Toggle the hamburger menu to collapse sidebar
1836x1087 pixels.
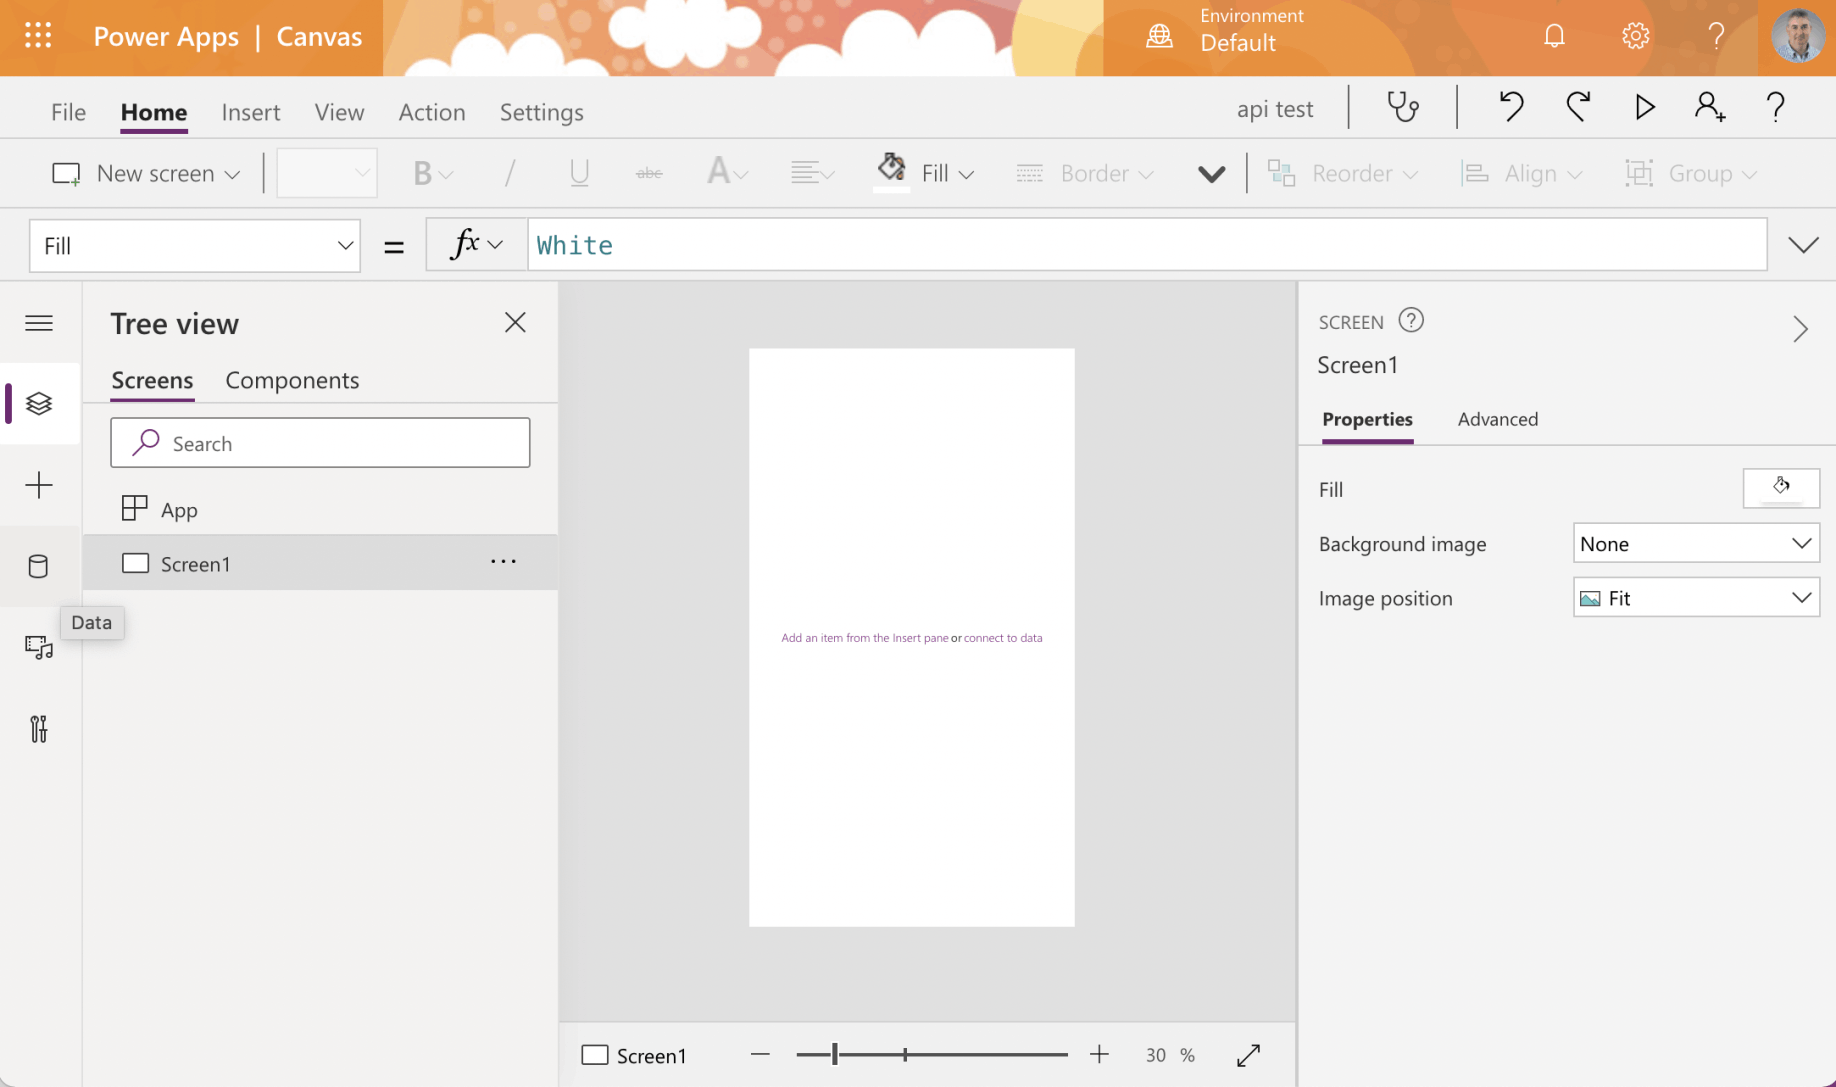point(39,323)
